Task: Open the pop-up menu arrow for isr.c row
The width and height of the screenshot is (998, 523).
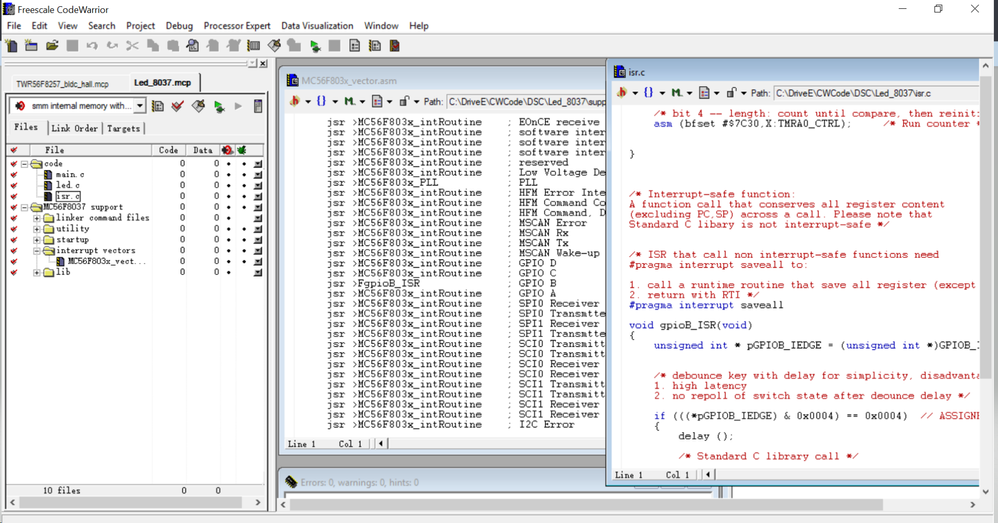Action: [258, 196]
